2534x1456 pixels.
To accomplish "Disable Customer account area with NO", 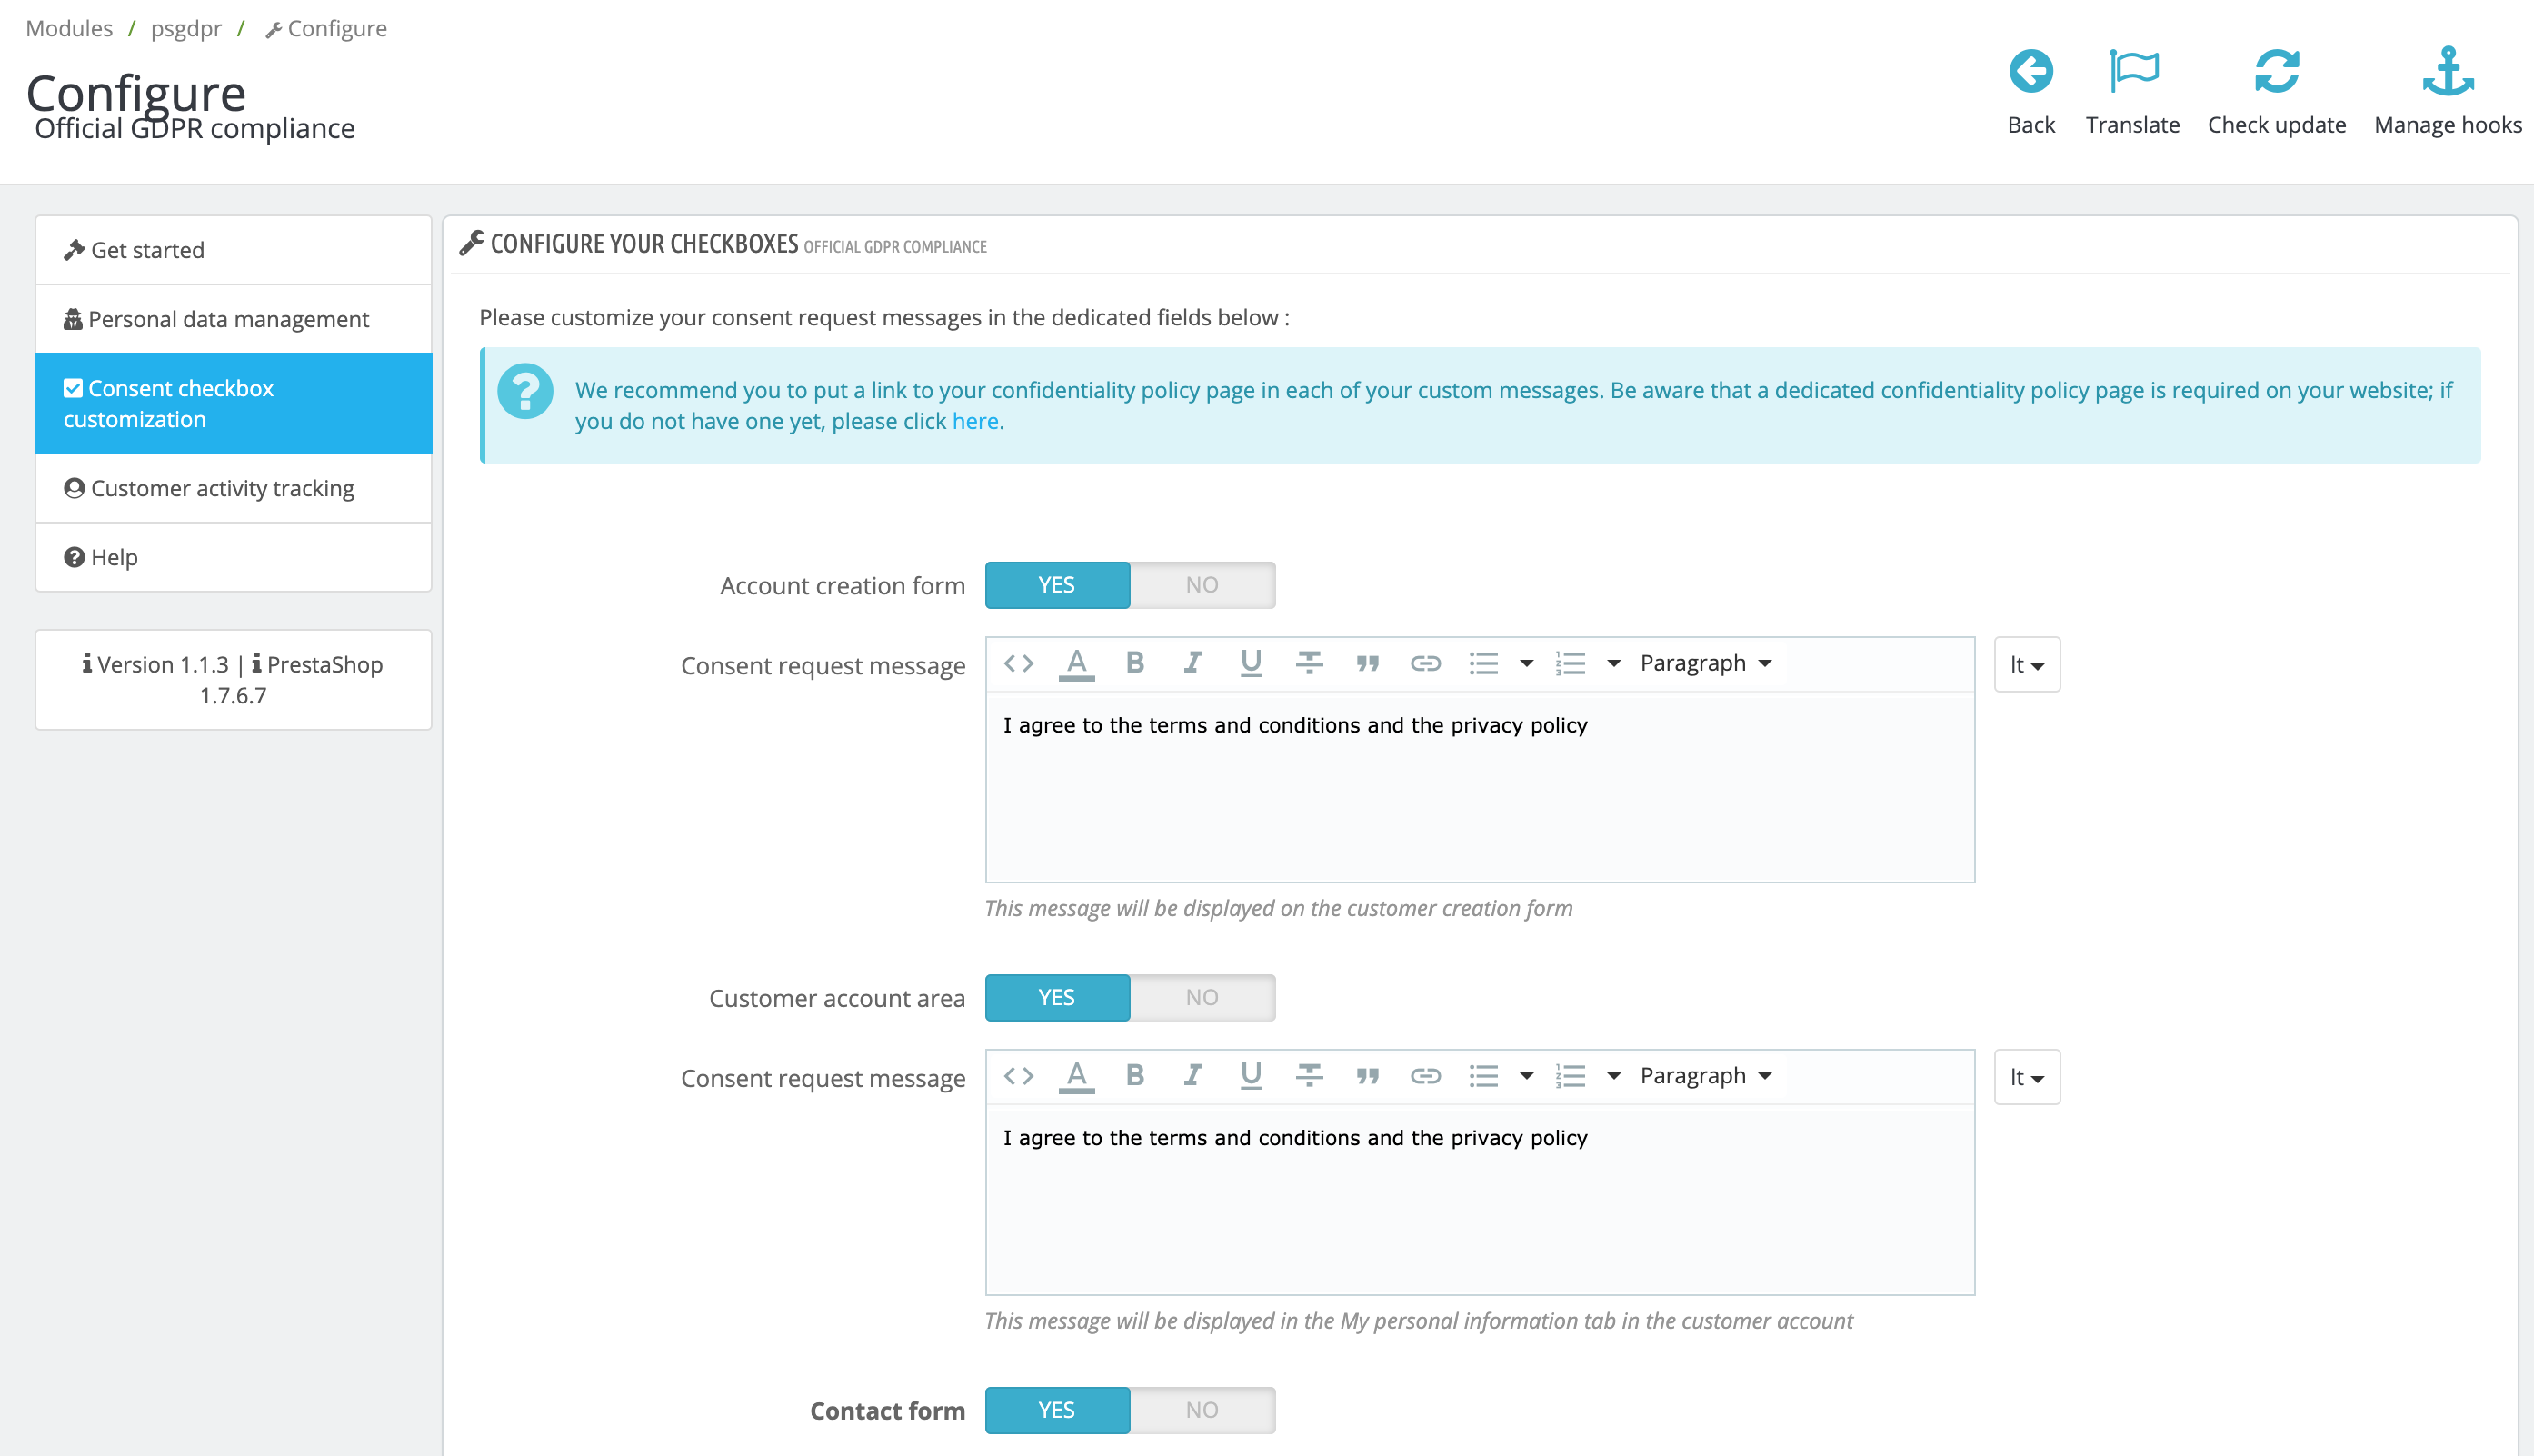I will [1201, 997].
